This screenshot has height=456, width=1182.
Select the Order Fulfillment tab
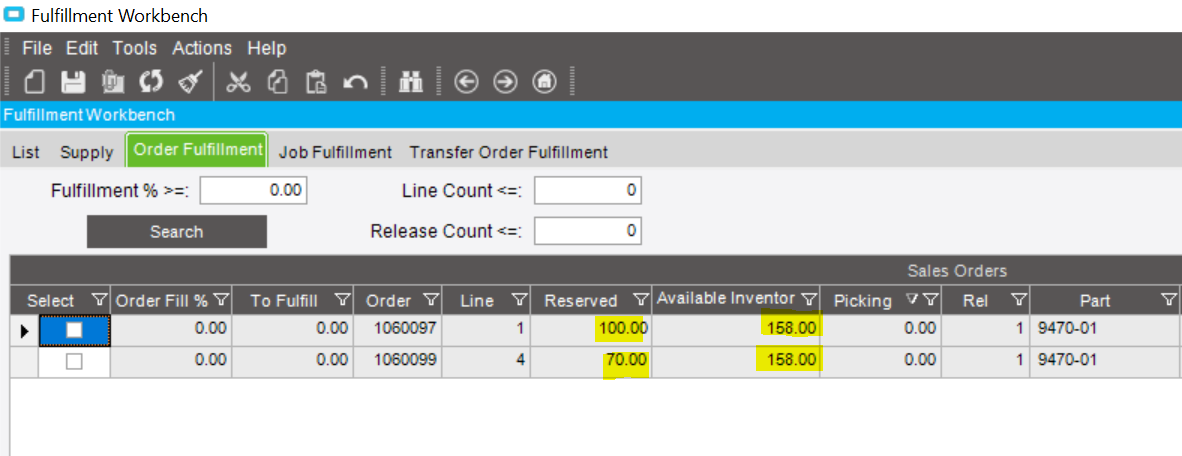197,149
